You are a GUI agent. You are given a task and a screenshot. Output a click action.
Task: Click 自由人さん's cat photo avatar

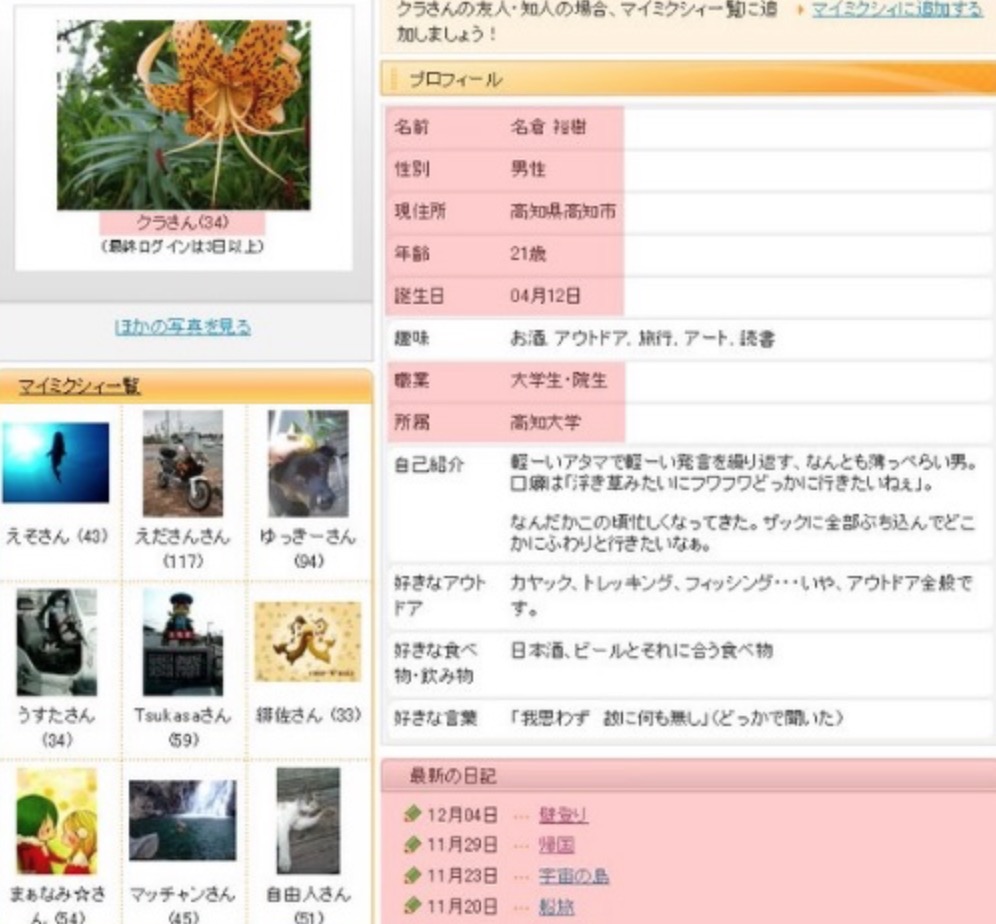[308, 820]
